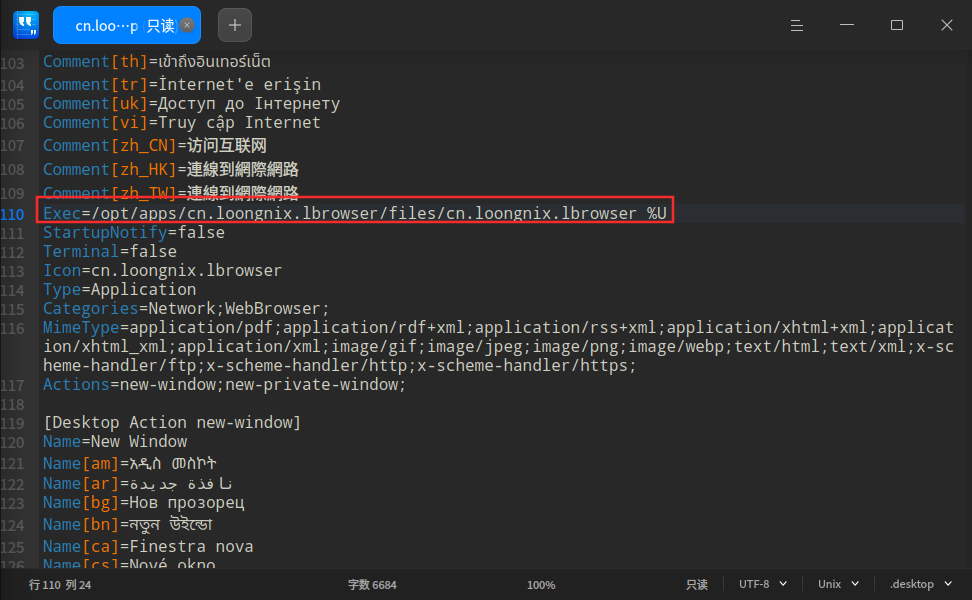Click the text editor app logo icon
This screenshot has width=972, height=600.
coord(26,25)
